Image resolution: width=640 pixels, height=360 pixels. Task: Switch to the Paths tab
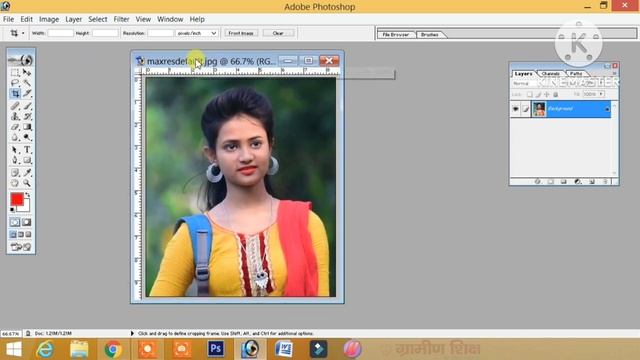click(576, 73)
